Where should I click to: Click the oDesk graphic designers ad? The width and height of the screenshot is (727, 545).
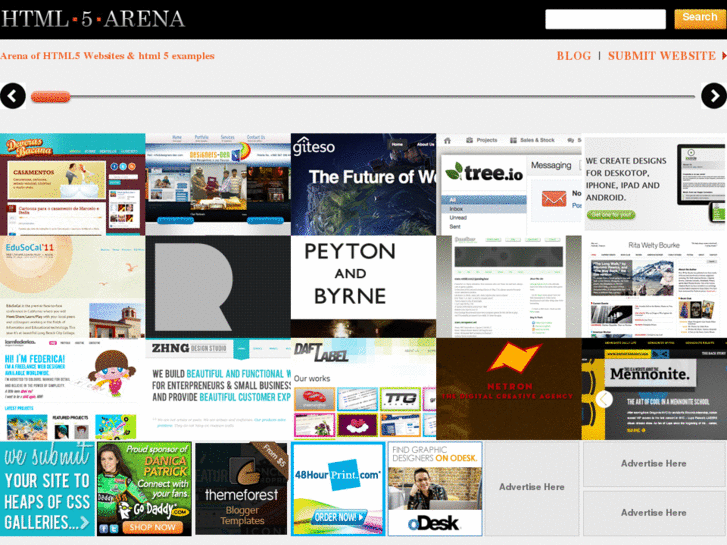435,488
